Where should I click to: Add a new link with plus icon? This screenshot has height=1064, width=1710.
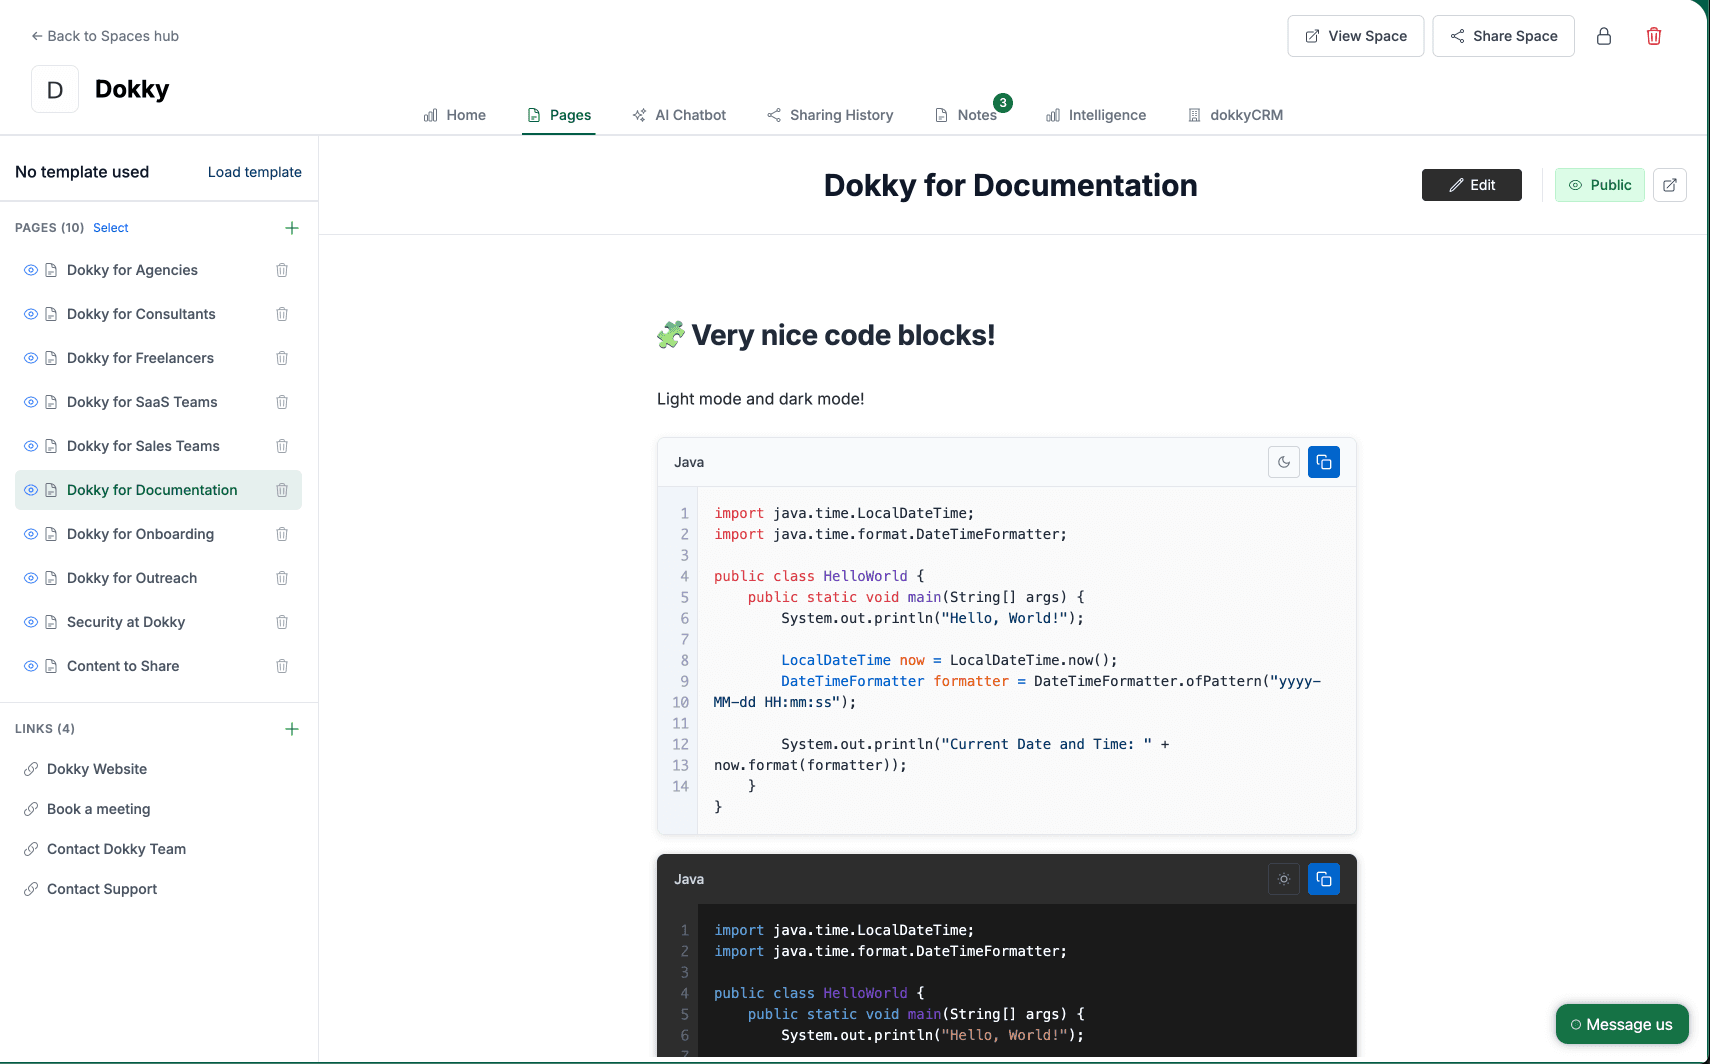(x=292, y=729)
